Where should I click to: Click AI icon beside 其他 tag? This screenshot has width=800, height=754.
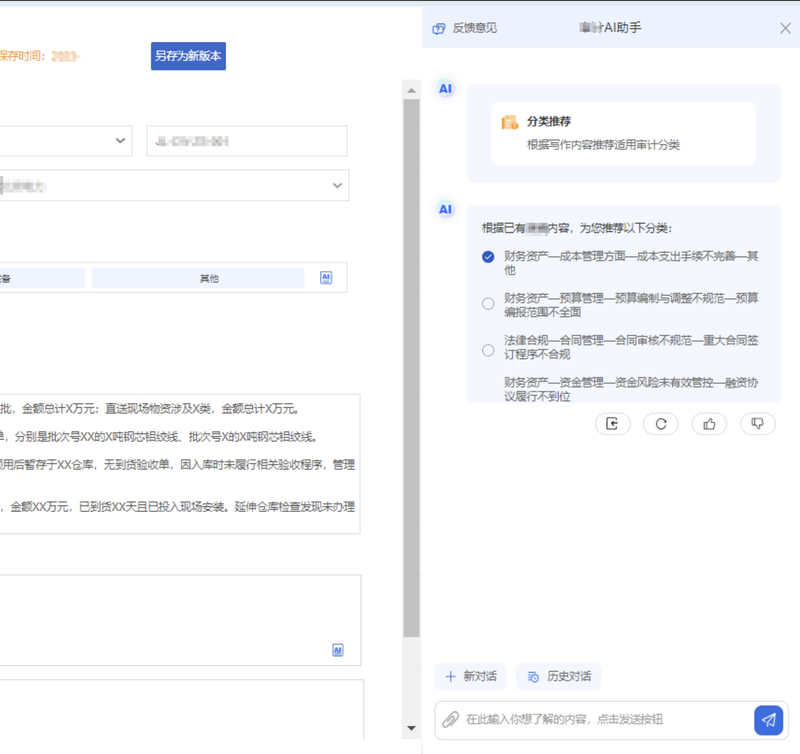click(326, 278)
